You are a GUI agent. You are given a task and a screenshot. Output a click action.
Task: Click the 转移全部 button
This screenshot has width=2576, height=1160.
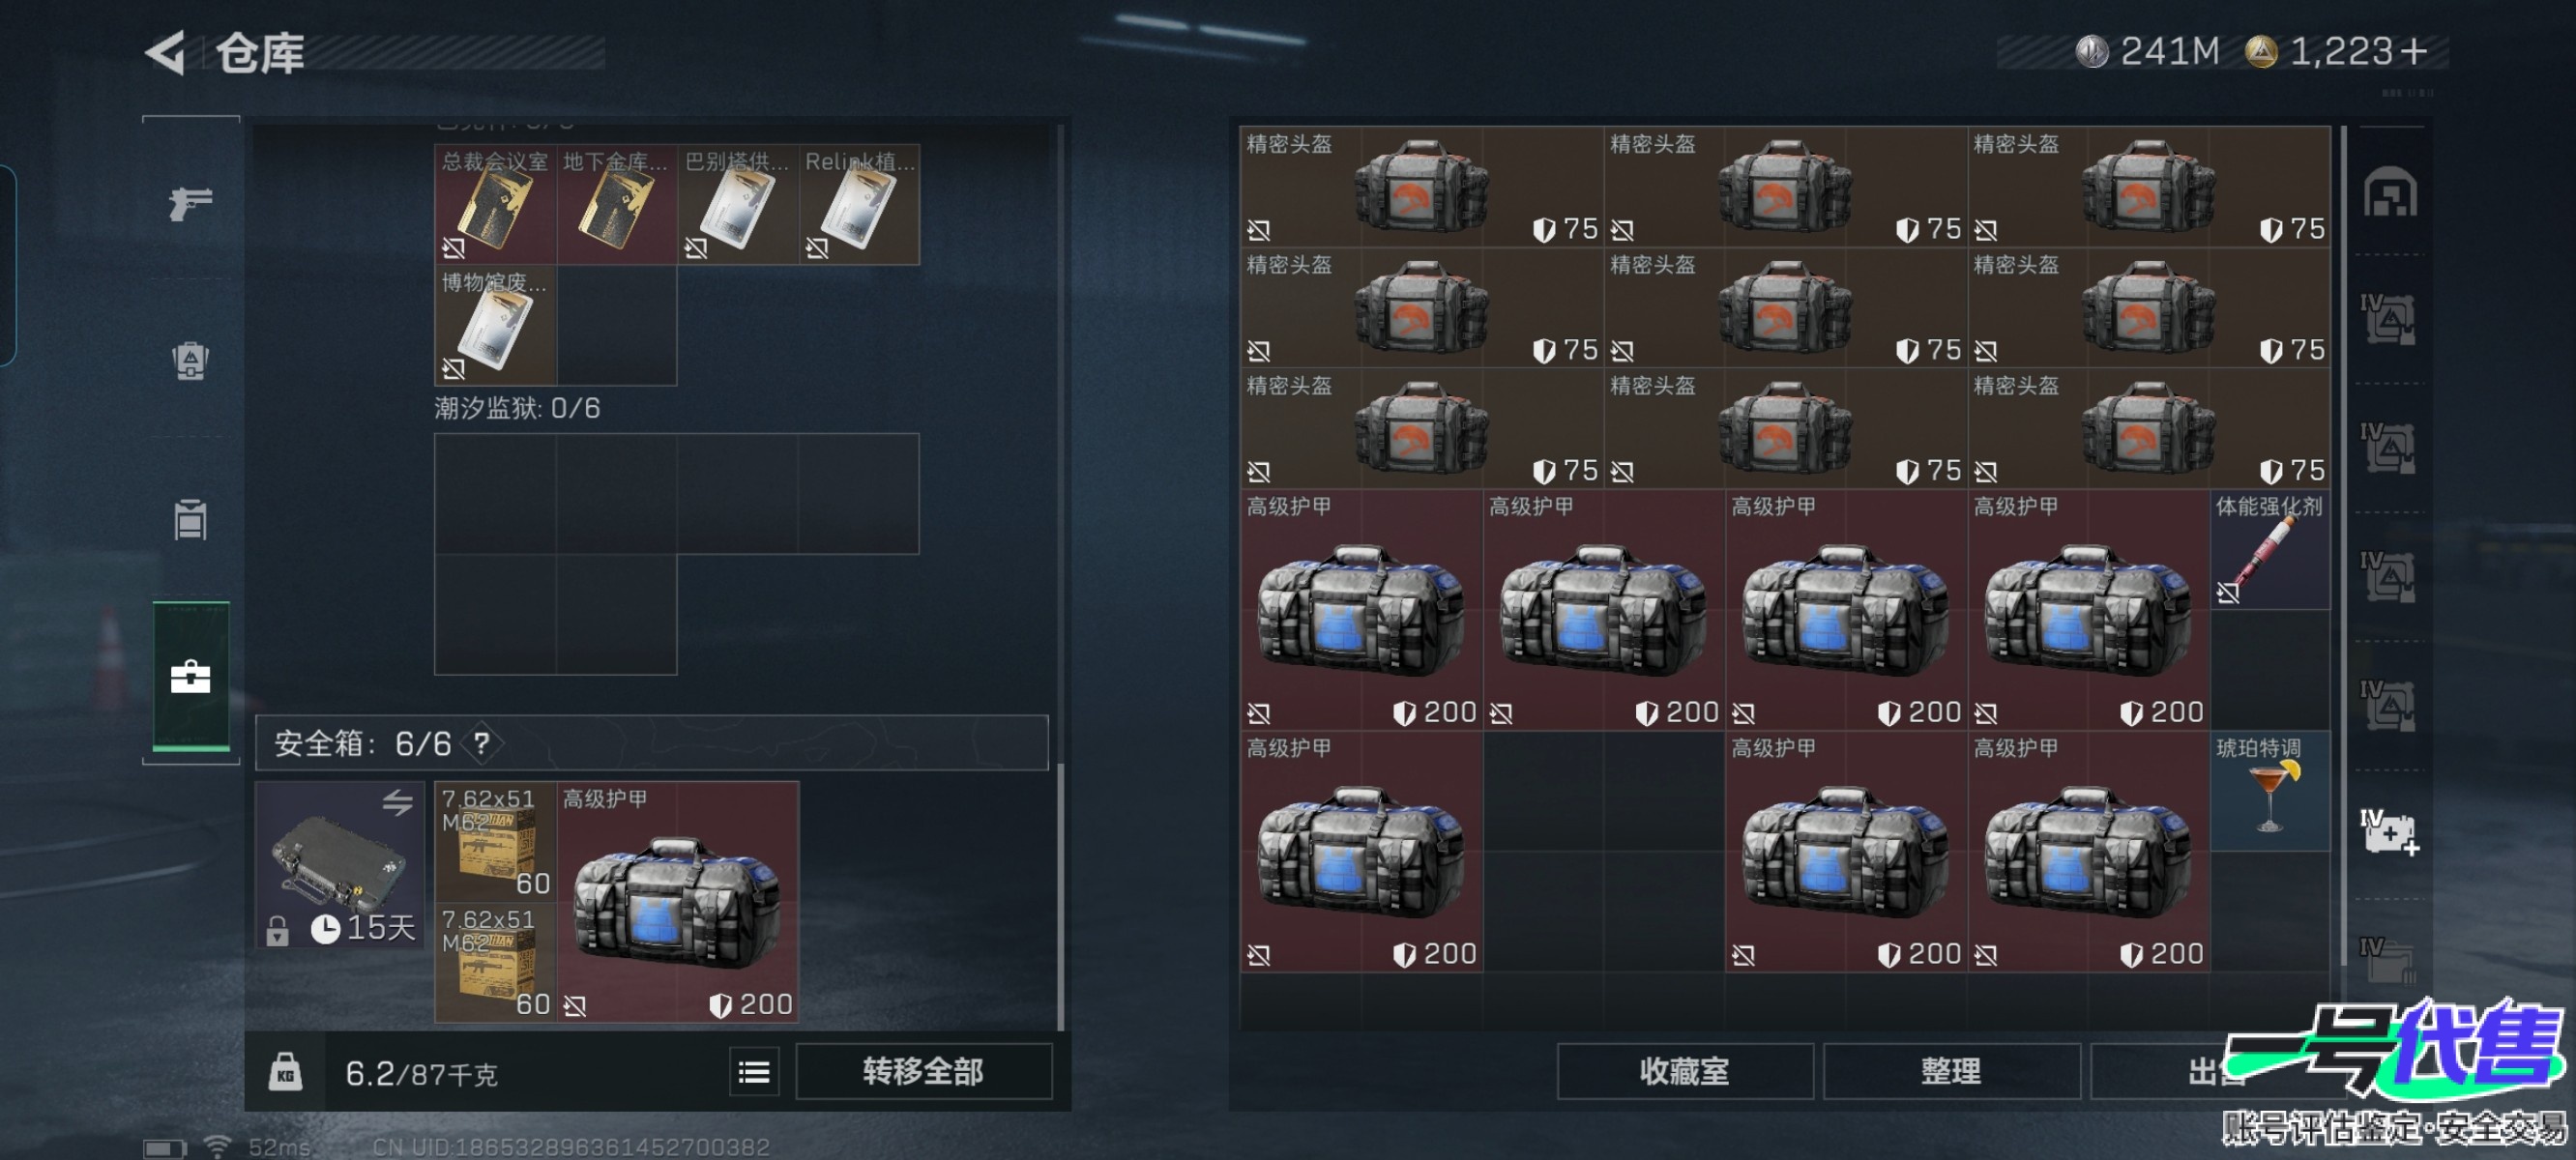click(x=923, y=1072)
